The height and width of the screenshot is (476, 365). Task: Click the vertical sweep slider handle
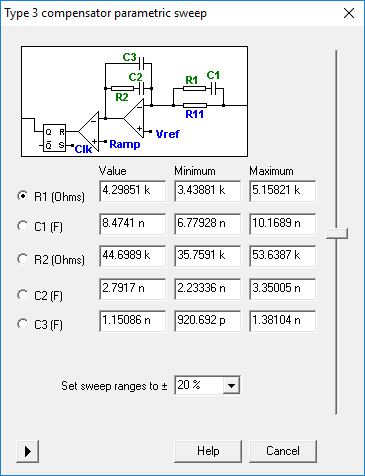(x=337, y=233)
